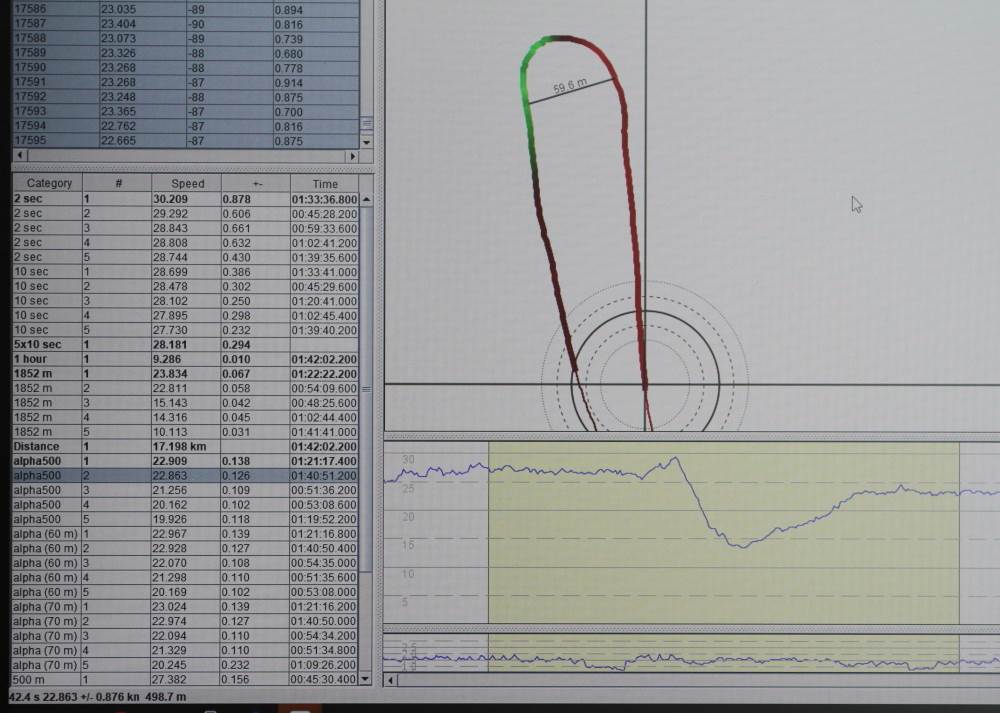Click the 59.6 m measurement label

point(569,88)
